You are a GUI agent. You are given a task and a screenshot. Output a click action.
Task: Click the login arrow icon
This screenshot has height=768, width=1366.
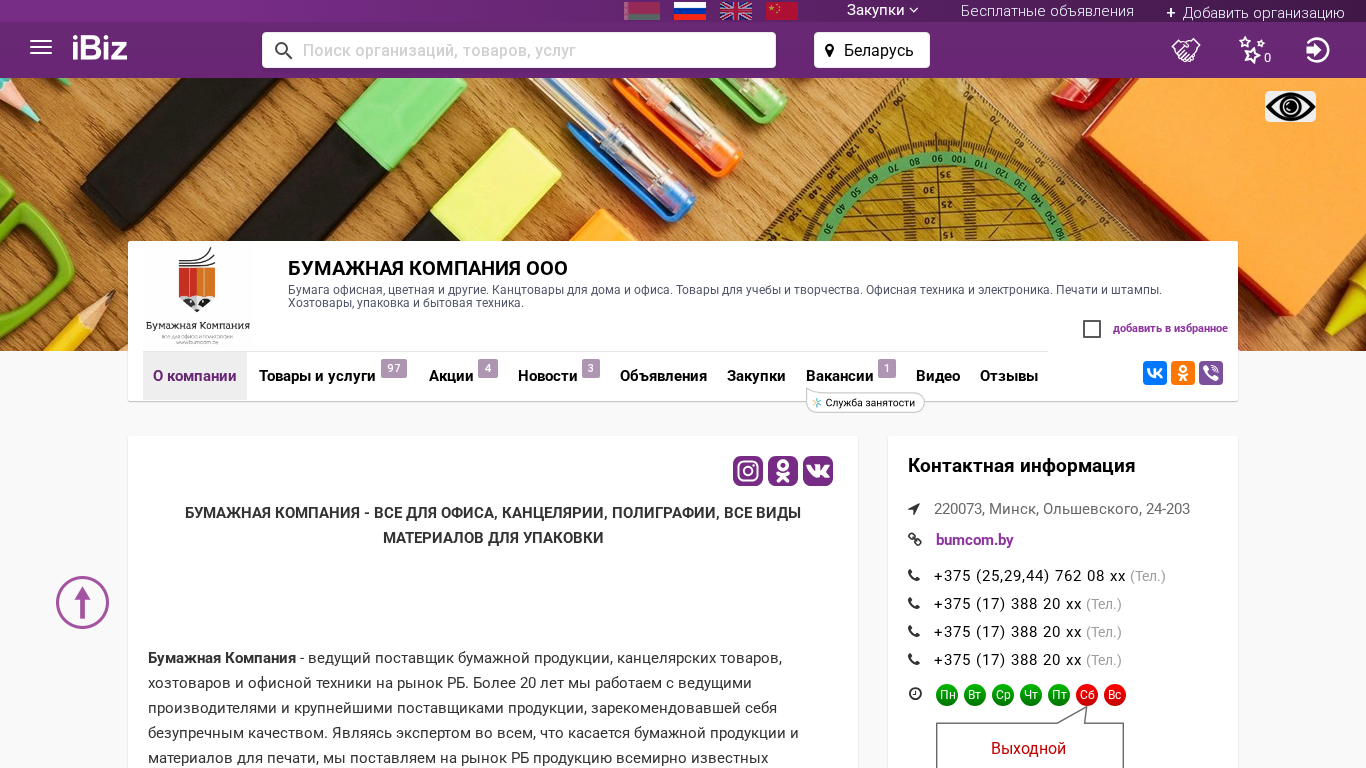(x=1318, y=50)
